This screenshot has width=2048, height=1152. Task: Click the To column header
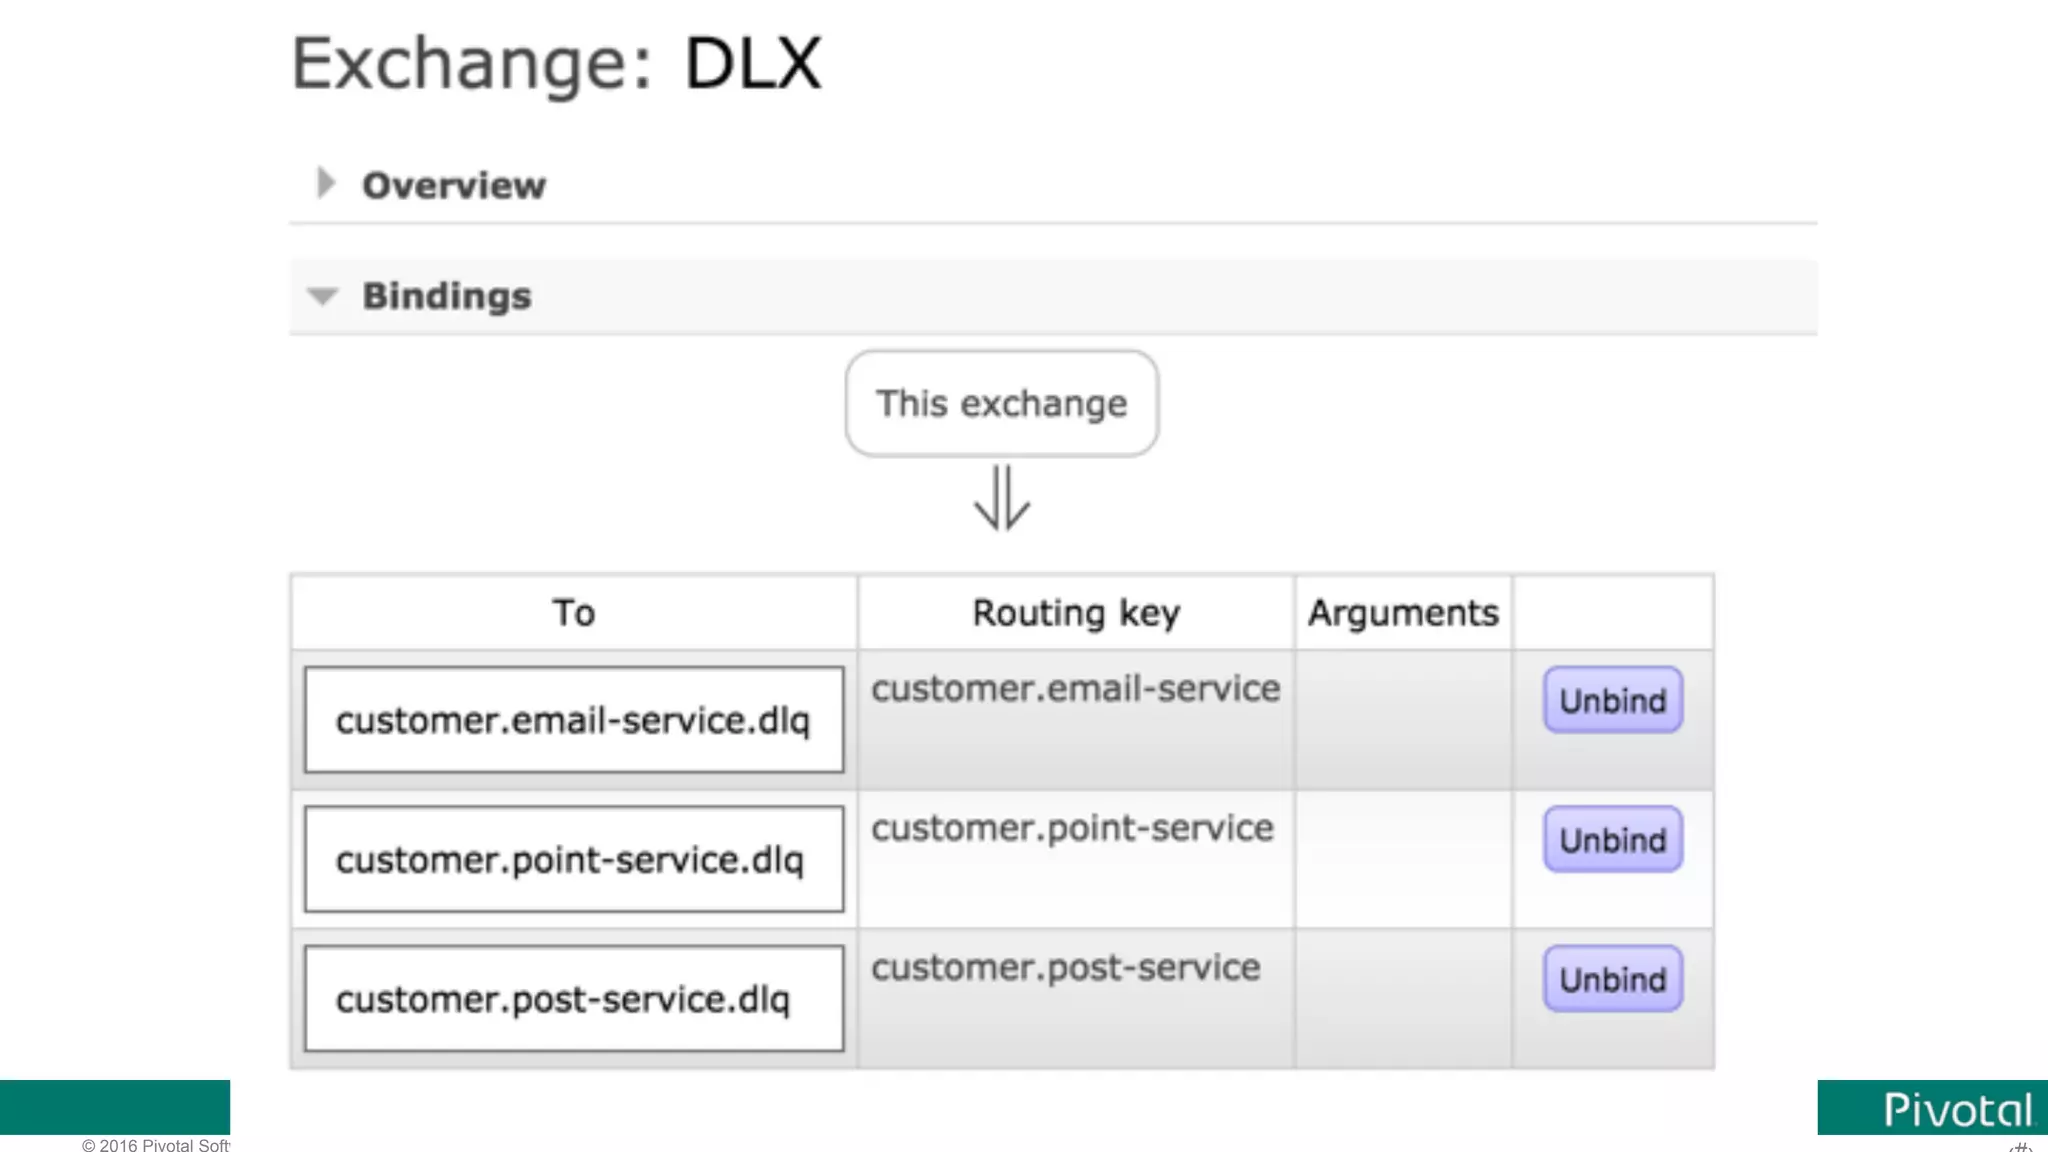[x=574, y=613]
